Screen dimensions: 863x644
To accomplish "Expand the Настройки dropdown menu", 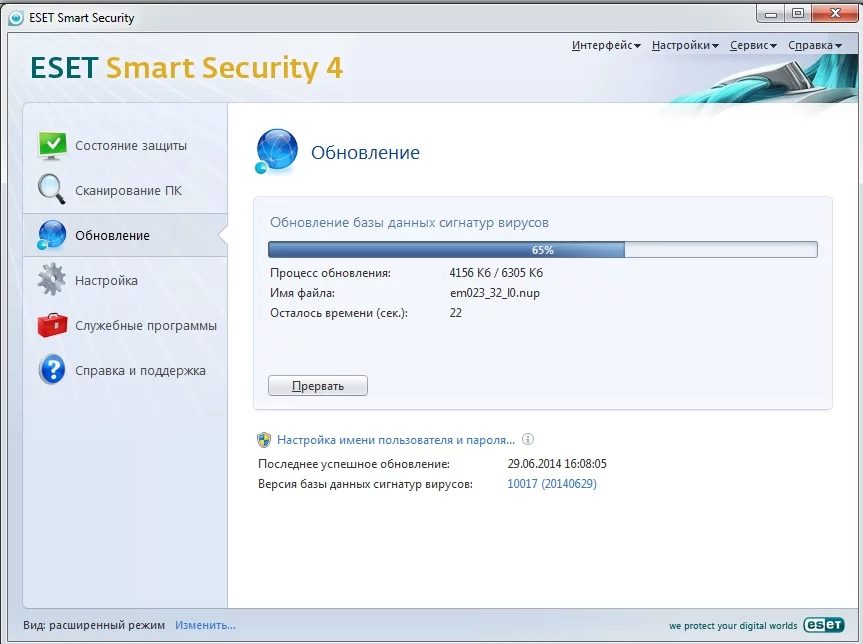I will [x=685, y=45].
